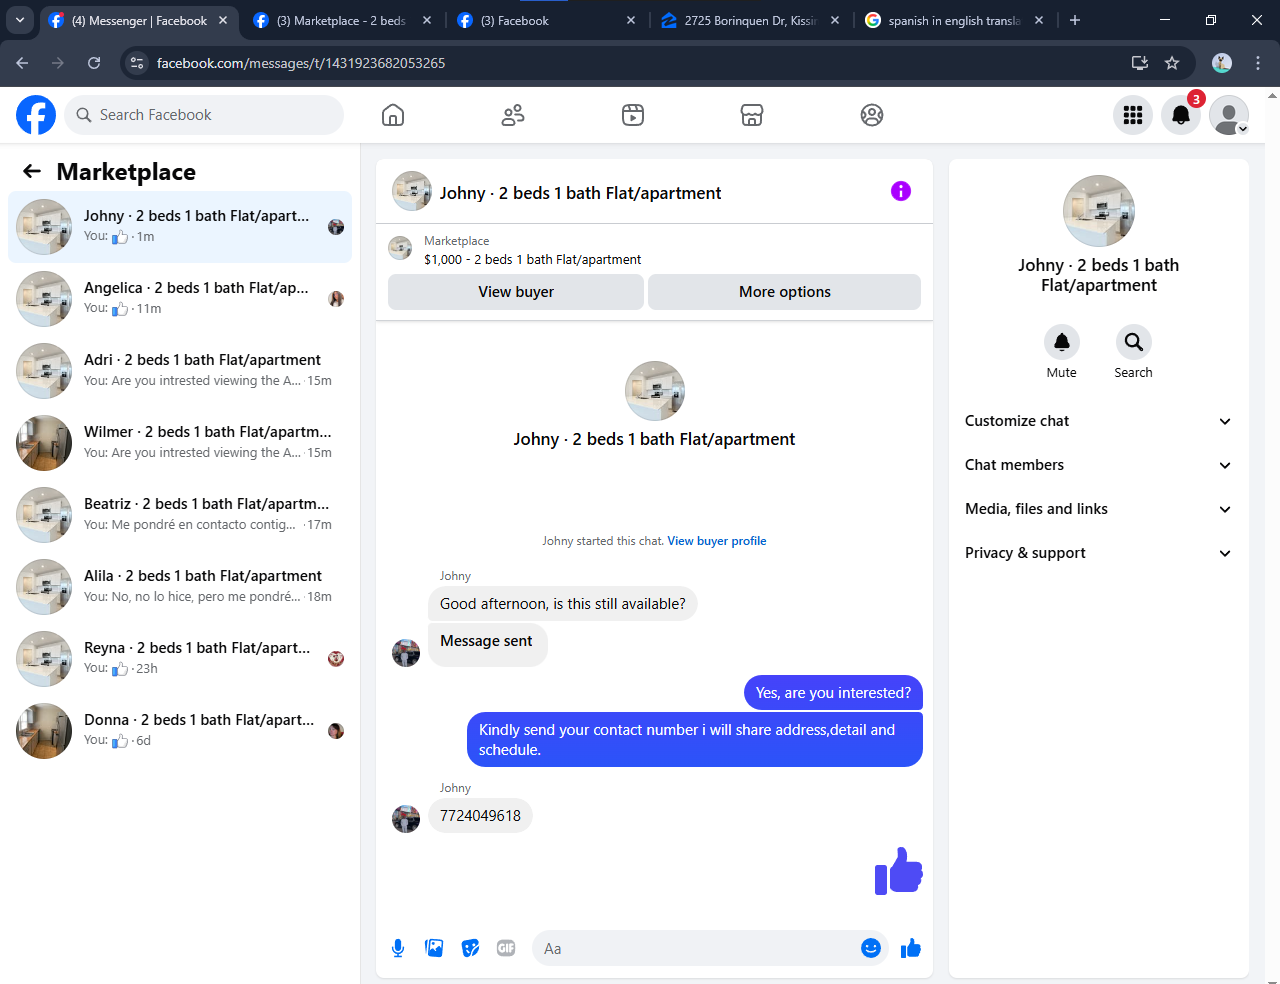Switch to the Marketplace - 2 beds tab
The width and height of the screenshot is (1280, 984).
tap(341, 20)
